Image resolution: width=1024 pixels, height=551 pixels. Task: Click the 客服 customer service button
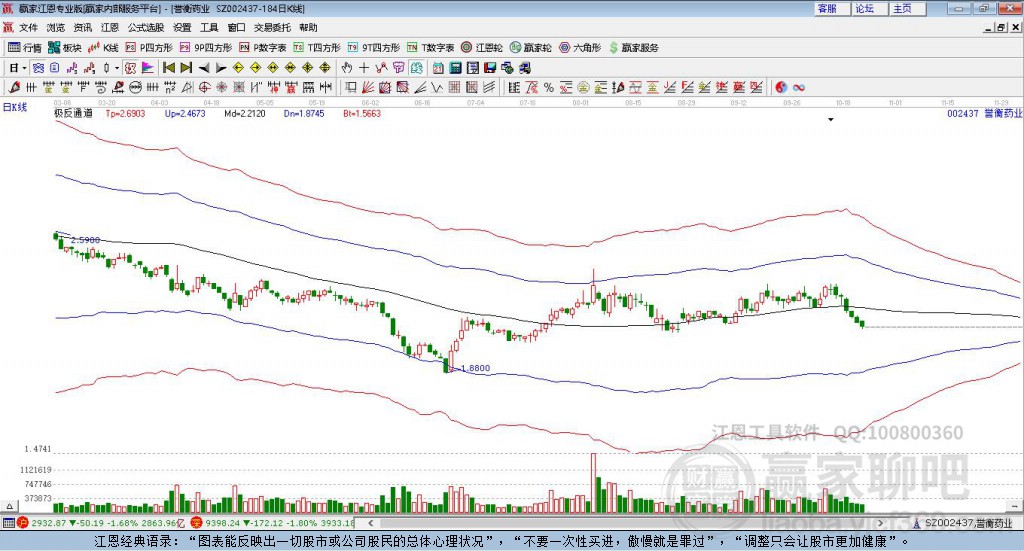[x=832, y=8]
